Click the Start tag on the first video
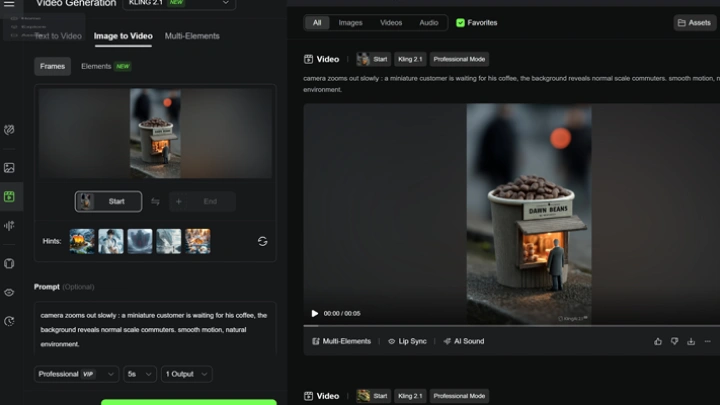The height and width of the screenshot is (405, 720). (373, 59)
